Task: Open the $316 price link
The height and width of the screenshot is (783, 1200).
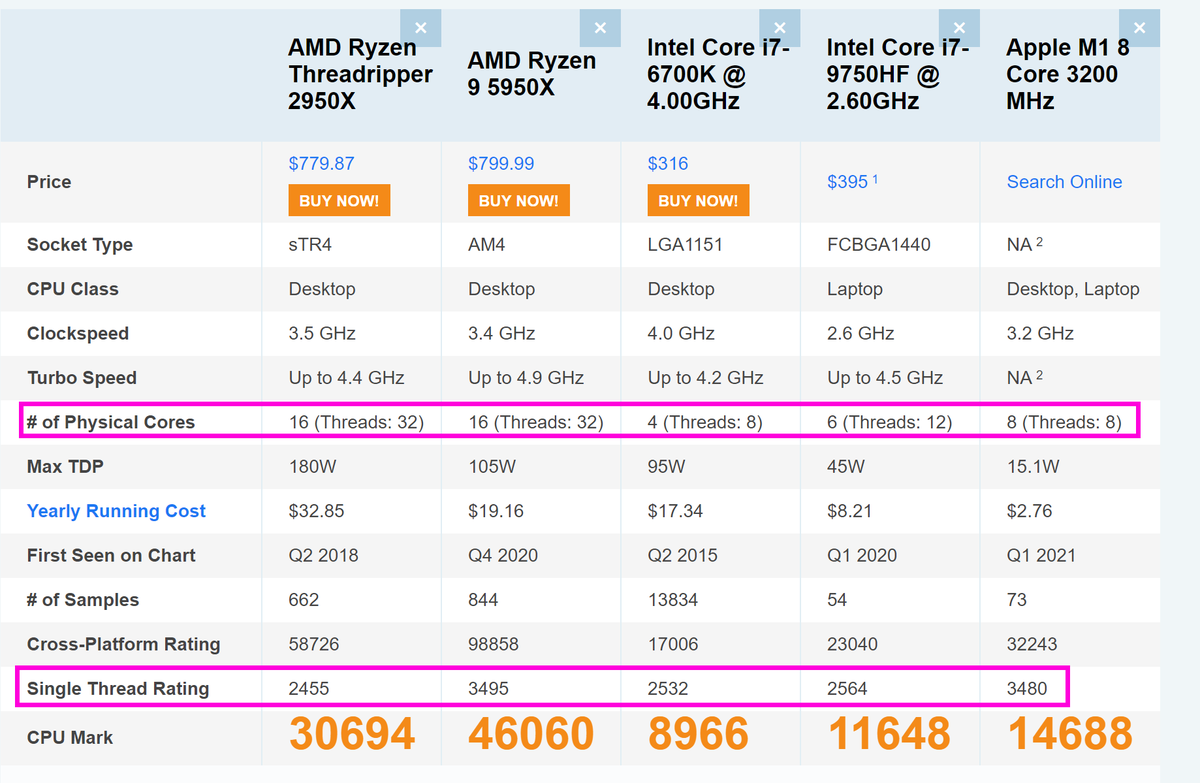Action: tap(668, 163)
